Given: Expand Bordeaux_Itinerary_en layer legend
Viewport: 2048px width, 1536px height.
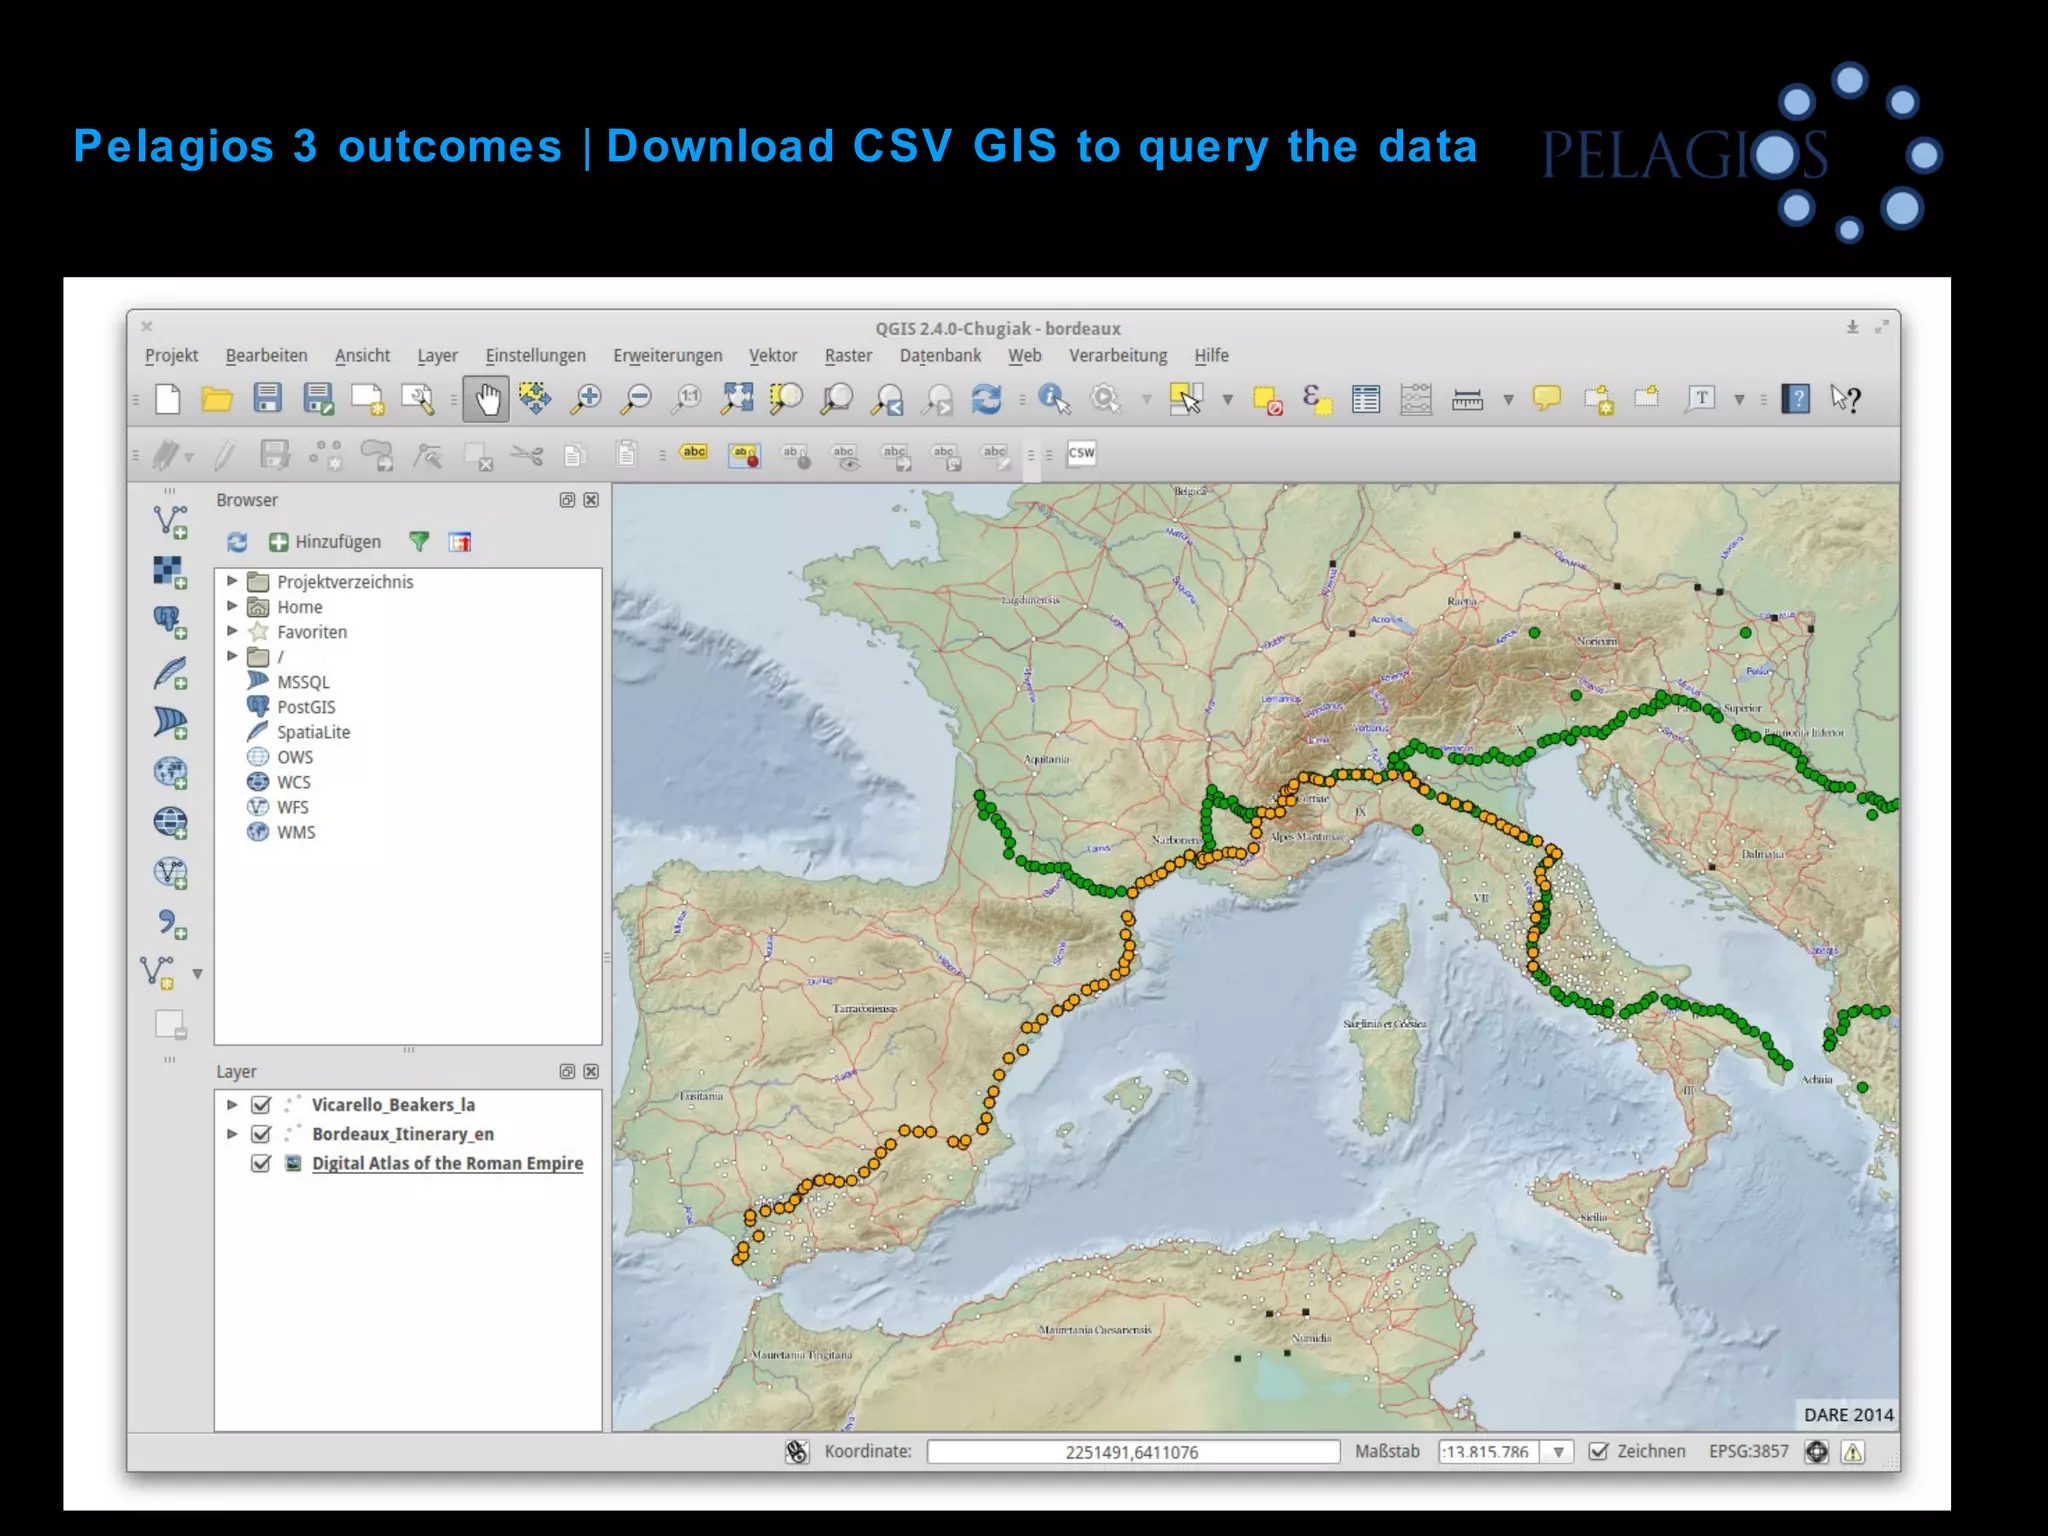Looking at the screenshot, I should 232,1134.
